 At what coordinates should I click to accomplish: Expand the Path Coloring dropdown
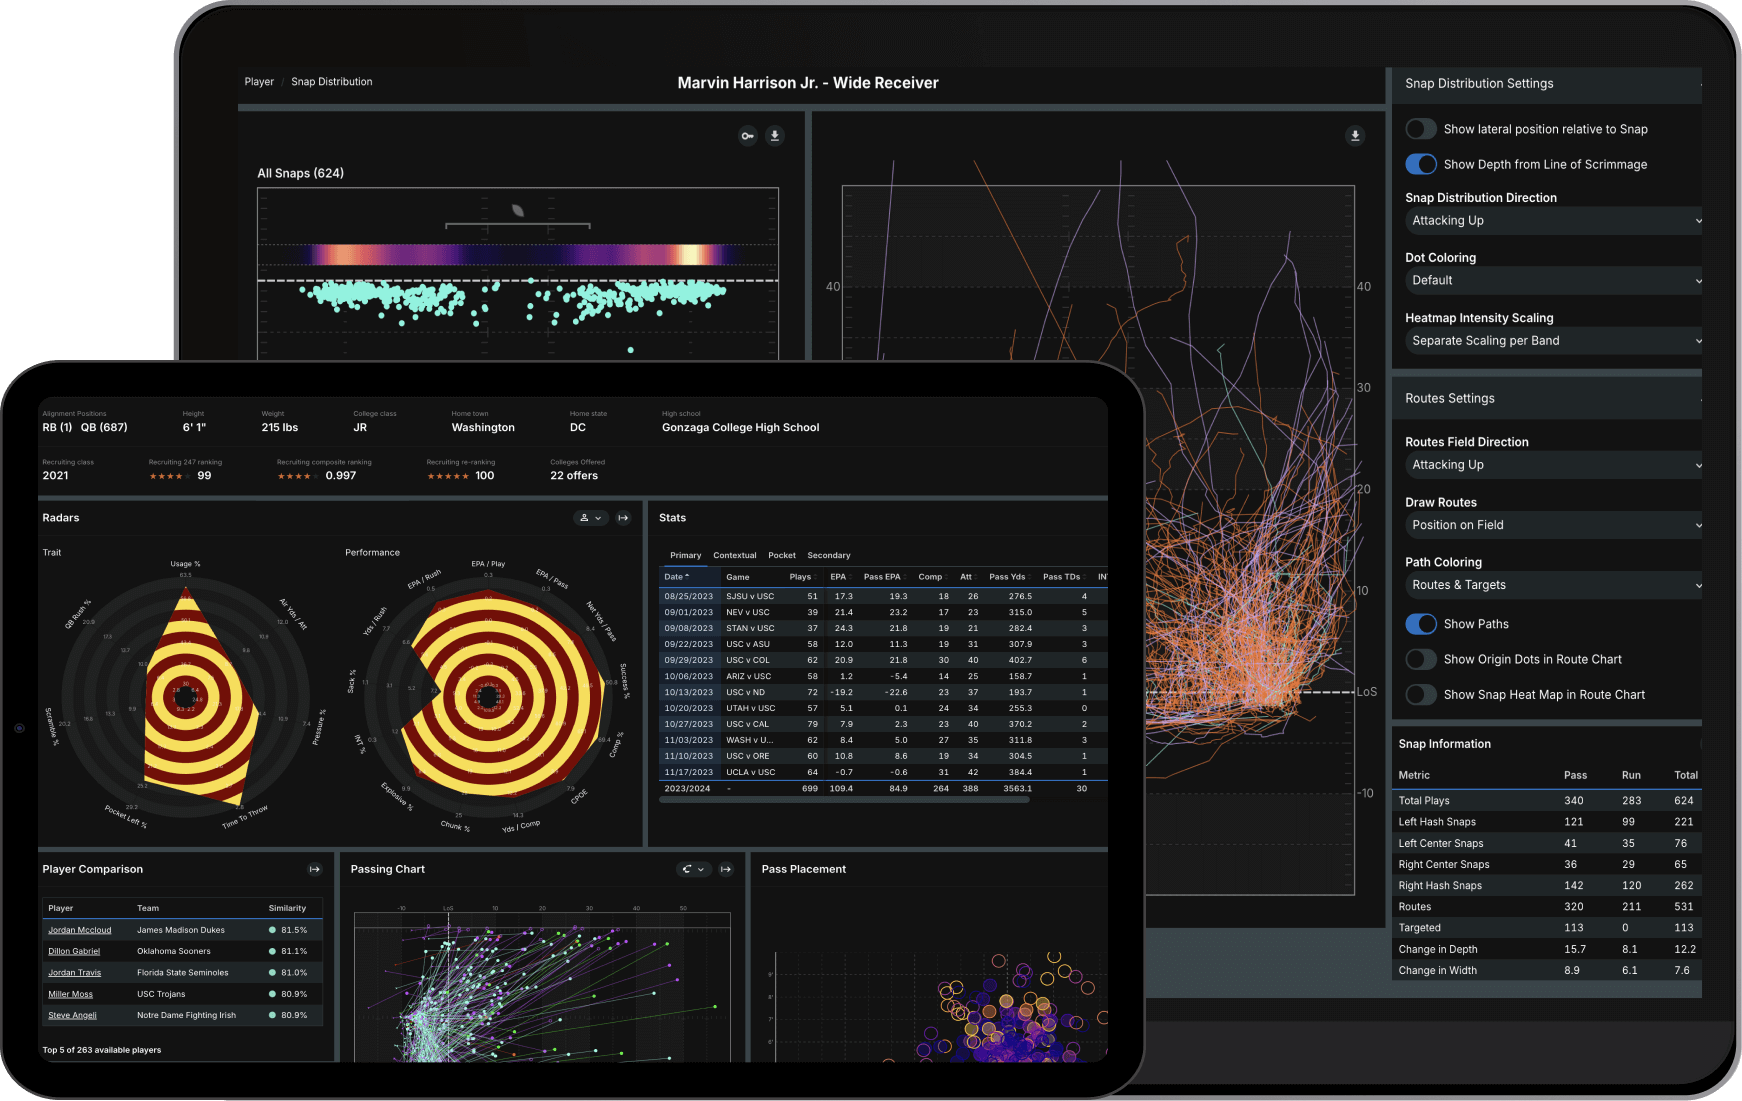coord(1553,585)
